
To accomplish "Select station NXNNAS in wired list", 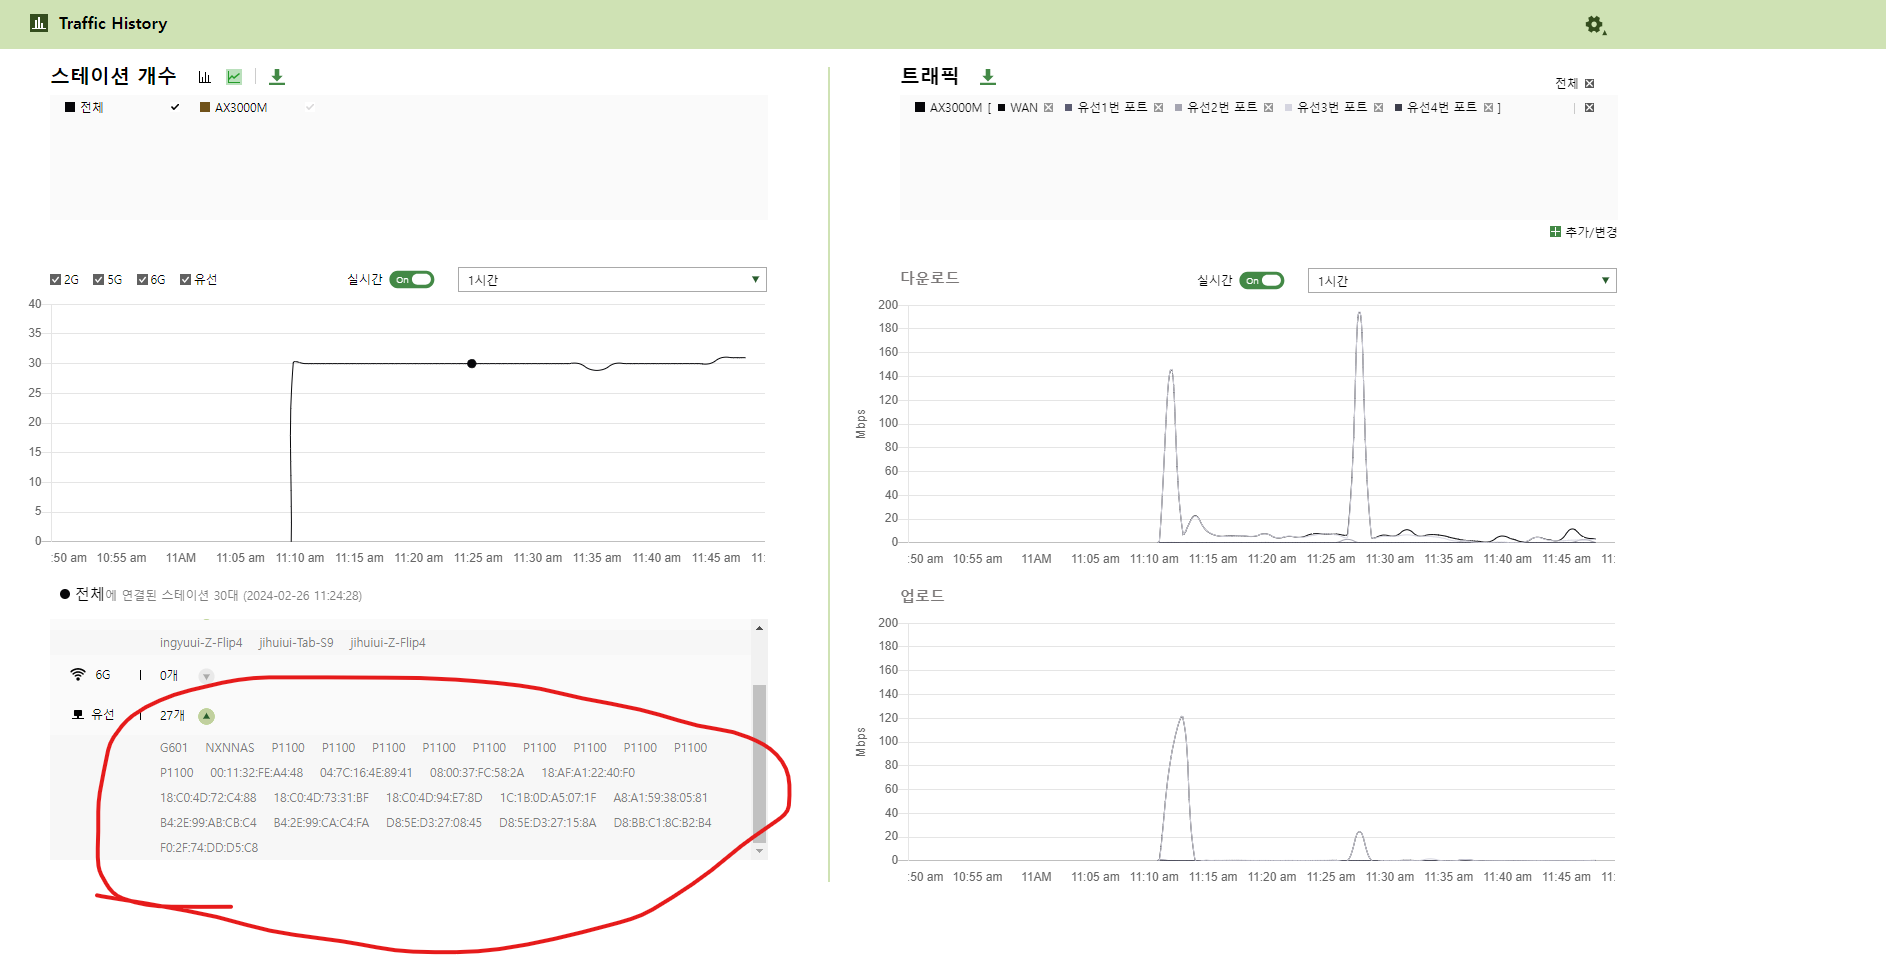I will [x=230, y=748].
